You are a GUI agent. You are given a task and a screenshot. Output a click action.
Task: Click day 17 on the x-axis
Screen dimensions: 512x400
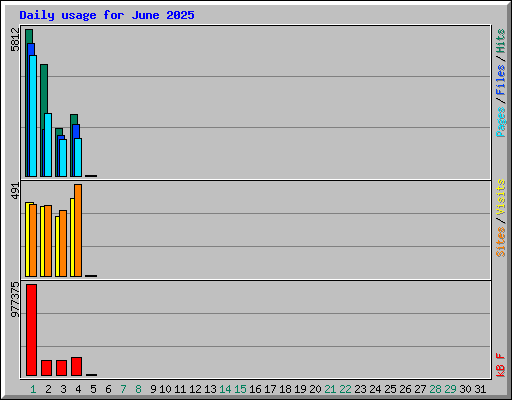pos(270,389)
